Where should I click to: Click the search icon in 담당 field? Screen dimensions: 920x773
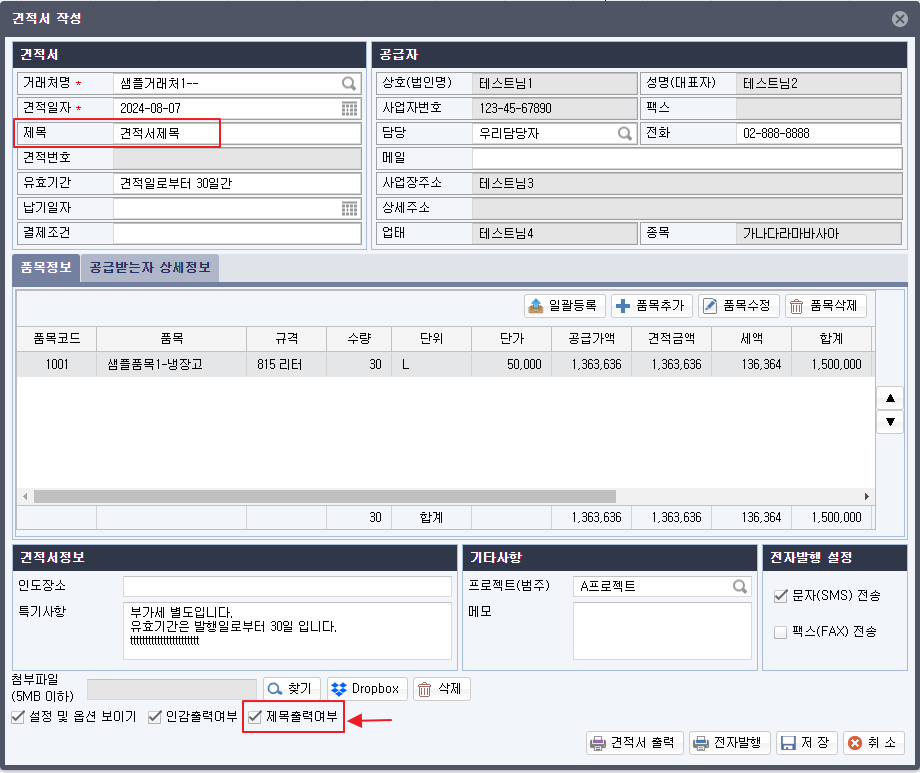point(625,133)
